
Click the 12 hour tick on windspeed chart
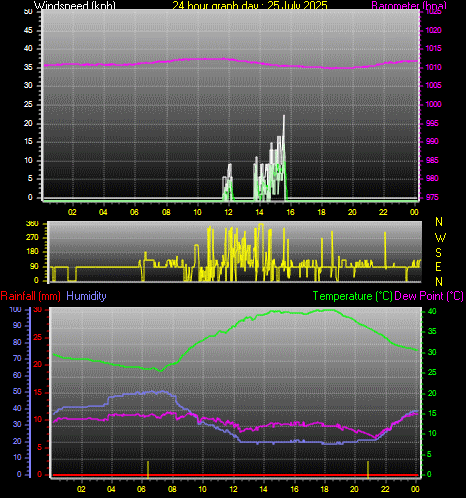click(228, 212)
